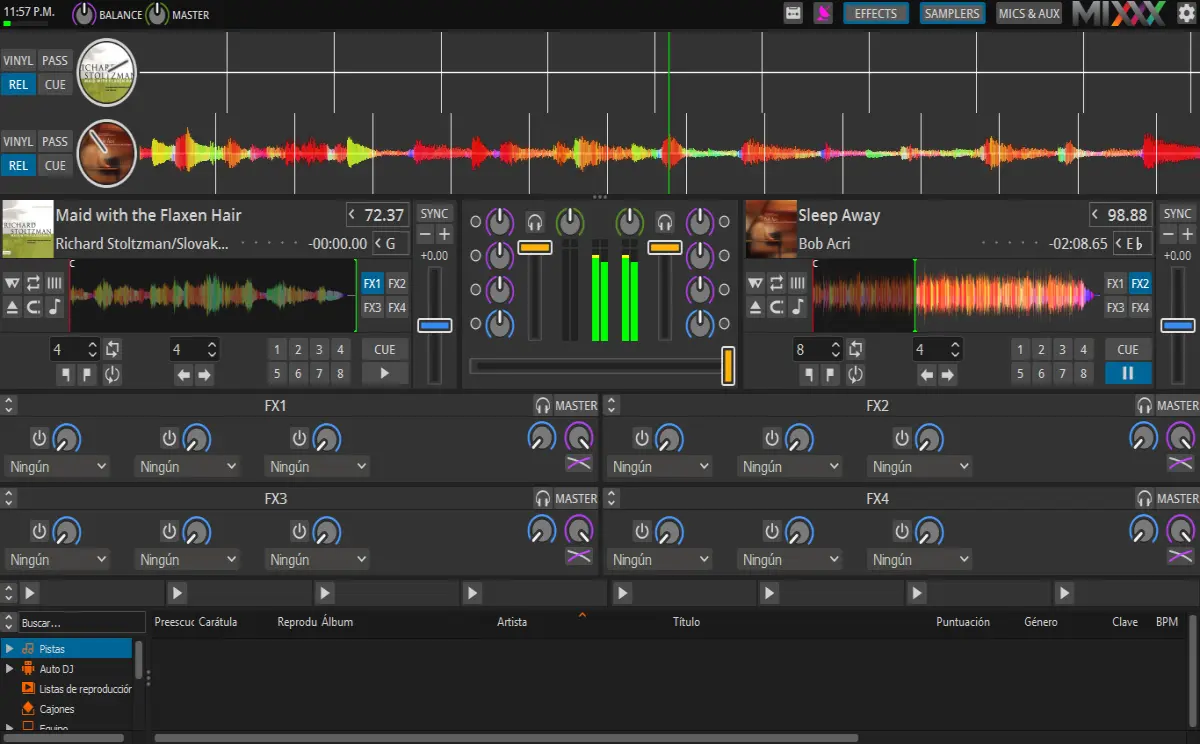Select Cajones in library sidebar
1200x744 pixels.
[57, 709]
